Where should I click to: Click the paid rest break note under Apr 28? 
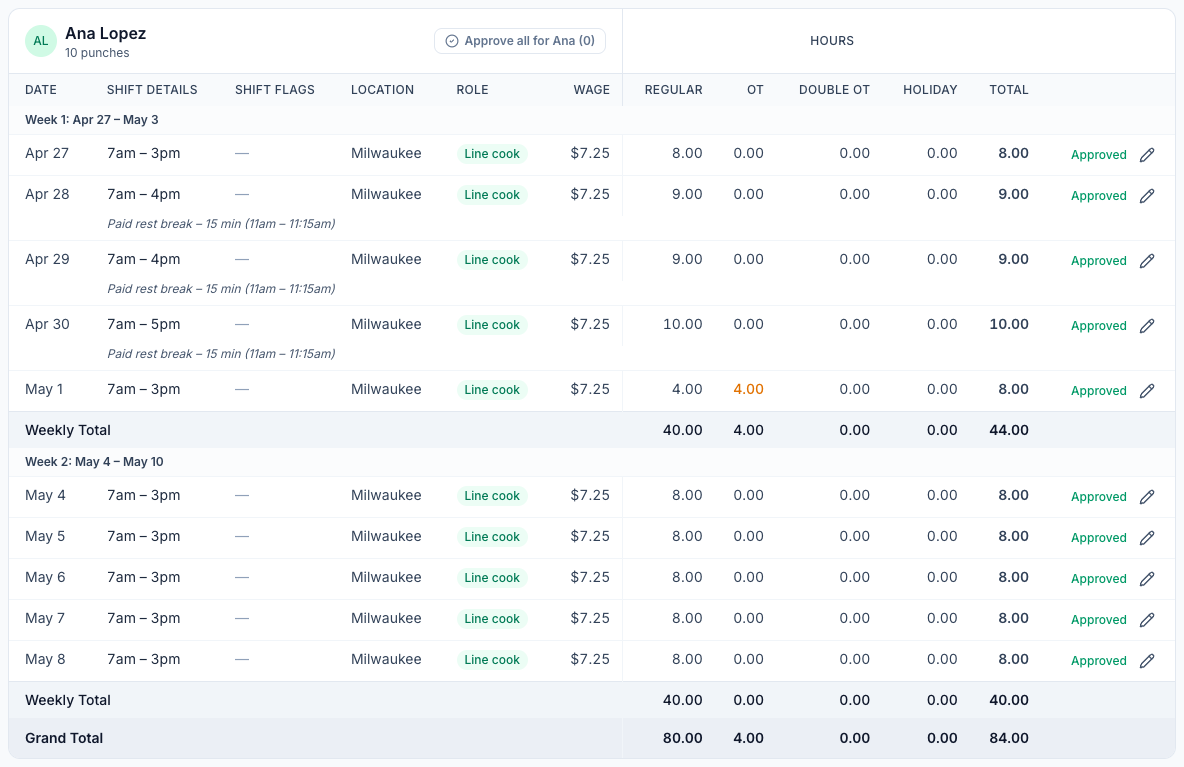click(x=221, y=223)
